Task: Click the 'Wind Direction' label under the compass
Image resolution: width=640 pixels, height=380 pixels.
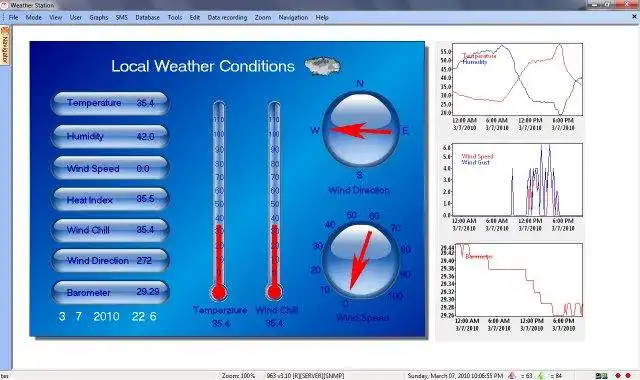Action: (359, 190)
